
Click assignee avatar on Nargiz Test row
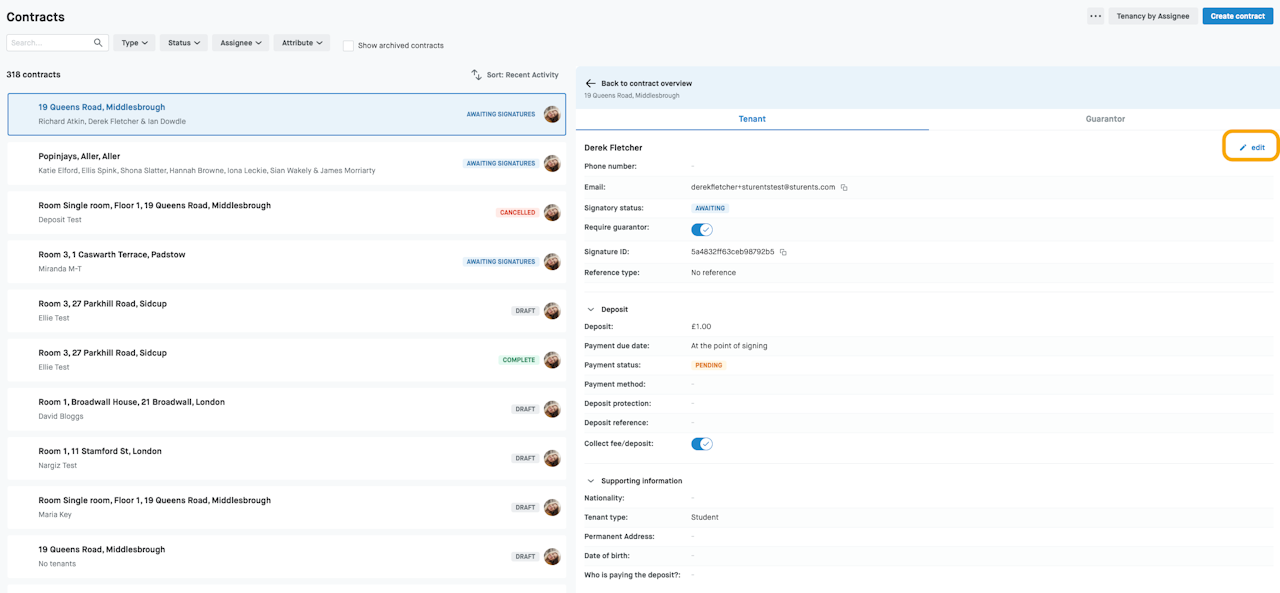pos(552,458)
